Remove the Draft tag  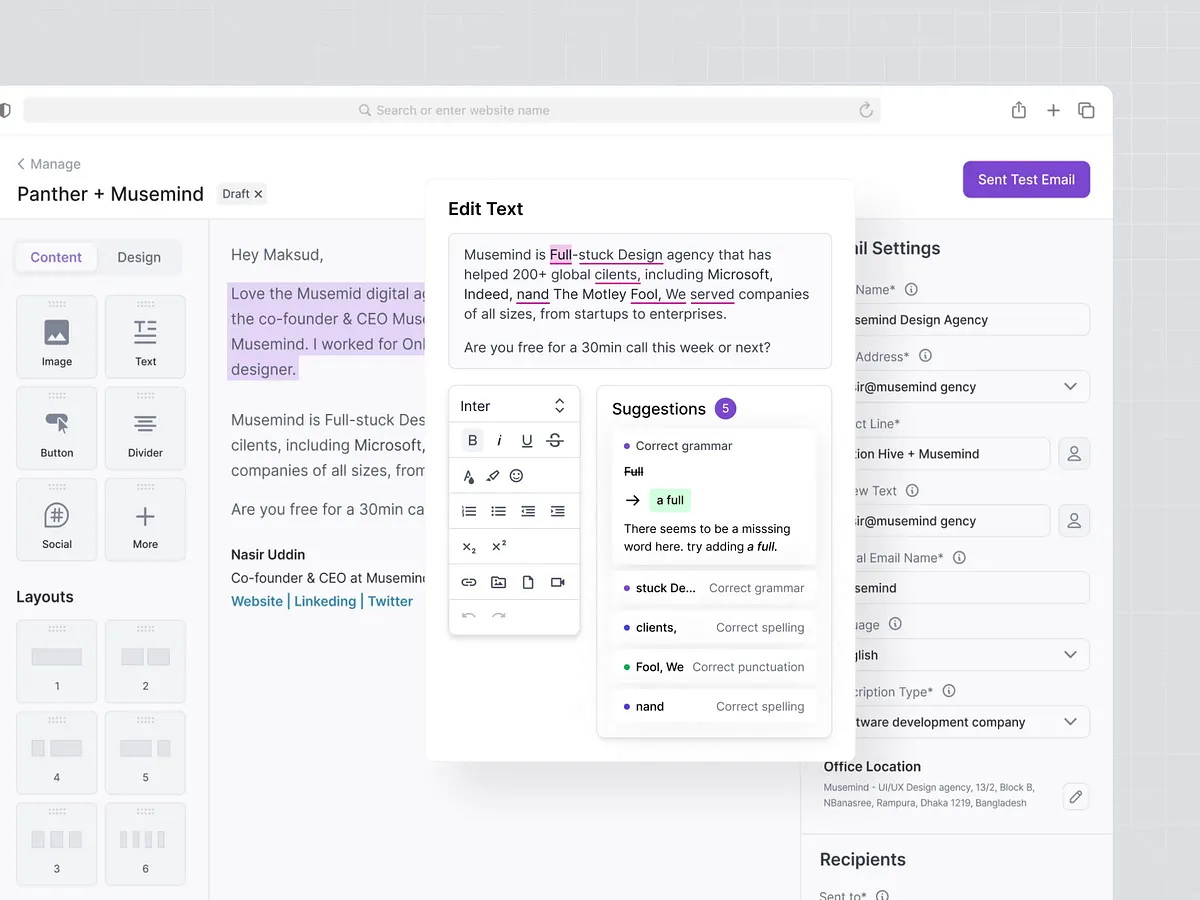click(258, 194)
